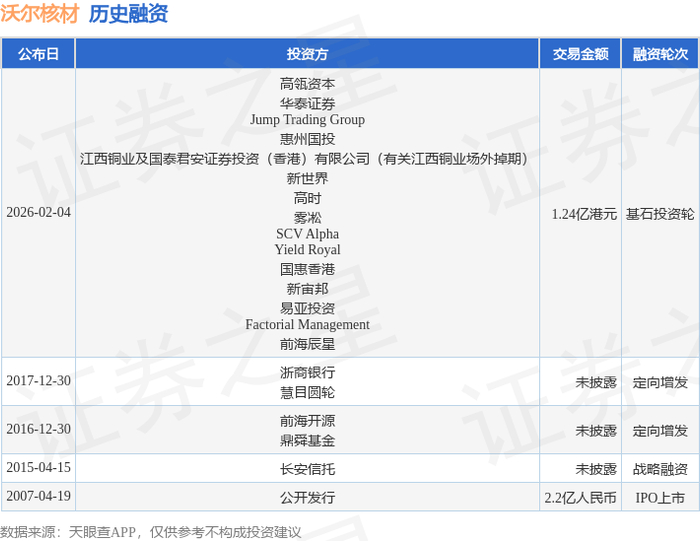Viewport: 700px width, 541px height.
Task: Click 未披露 in the 2016-12-30 row
Action: tap(596, 431)
